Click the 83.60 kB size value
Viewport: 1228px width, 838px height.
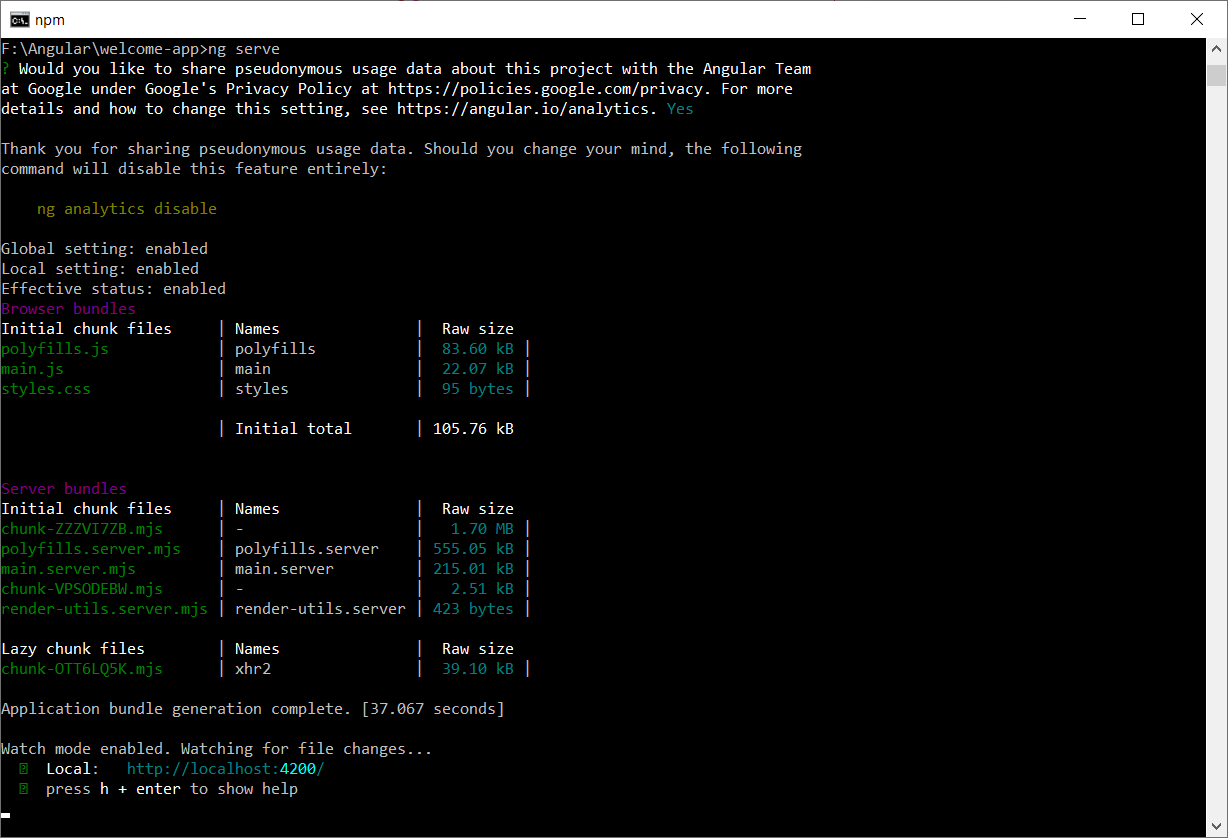click(478, 349)
